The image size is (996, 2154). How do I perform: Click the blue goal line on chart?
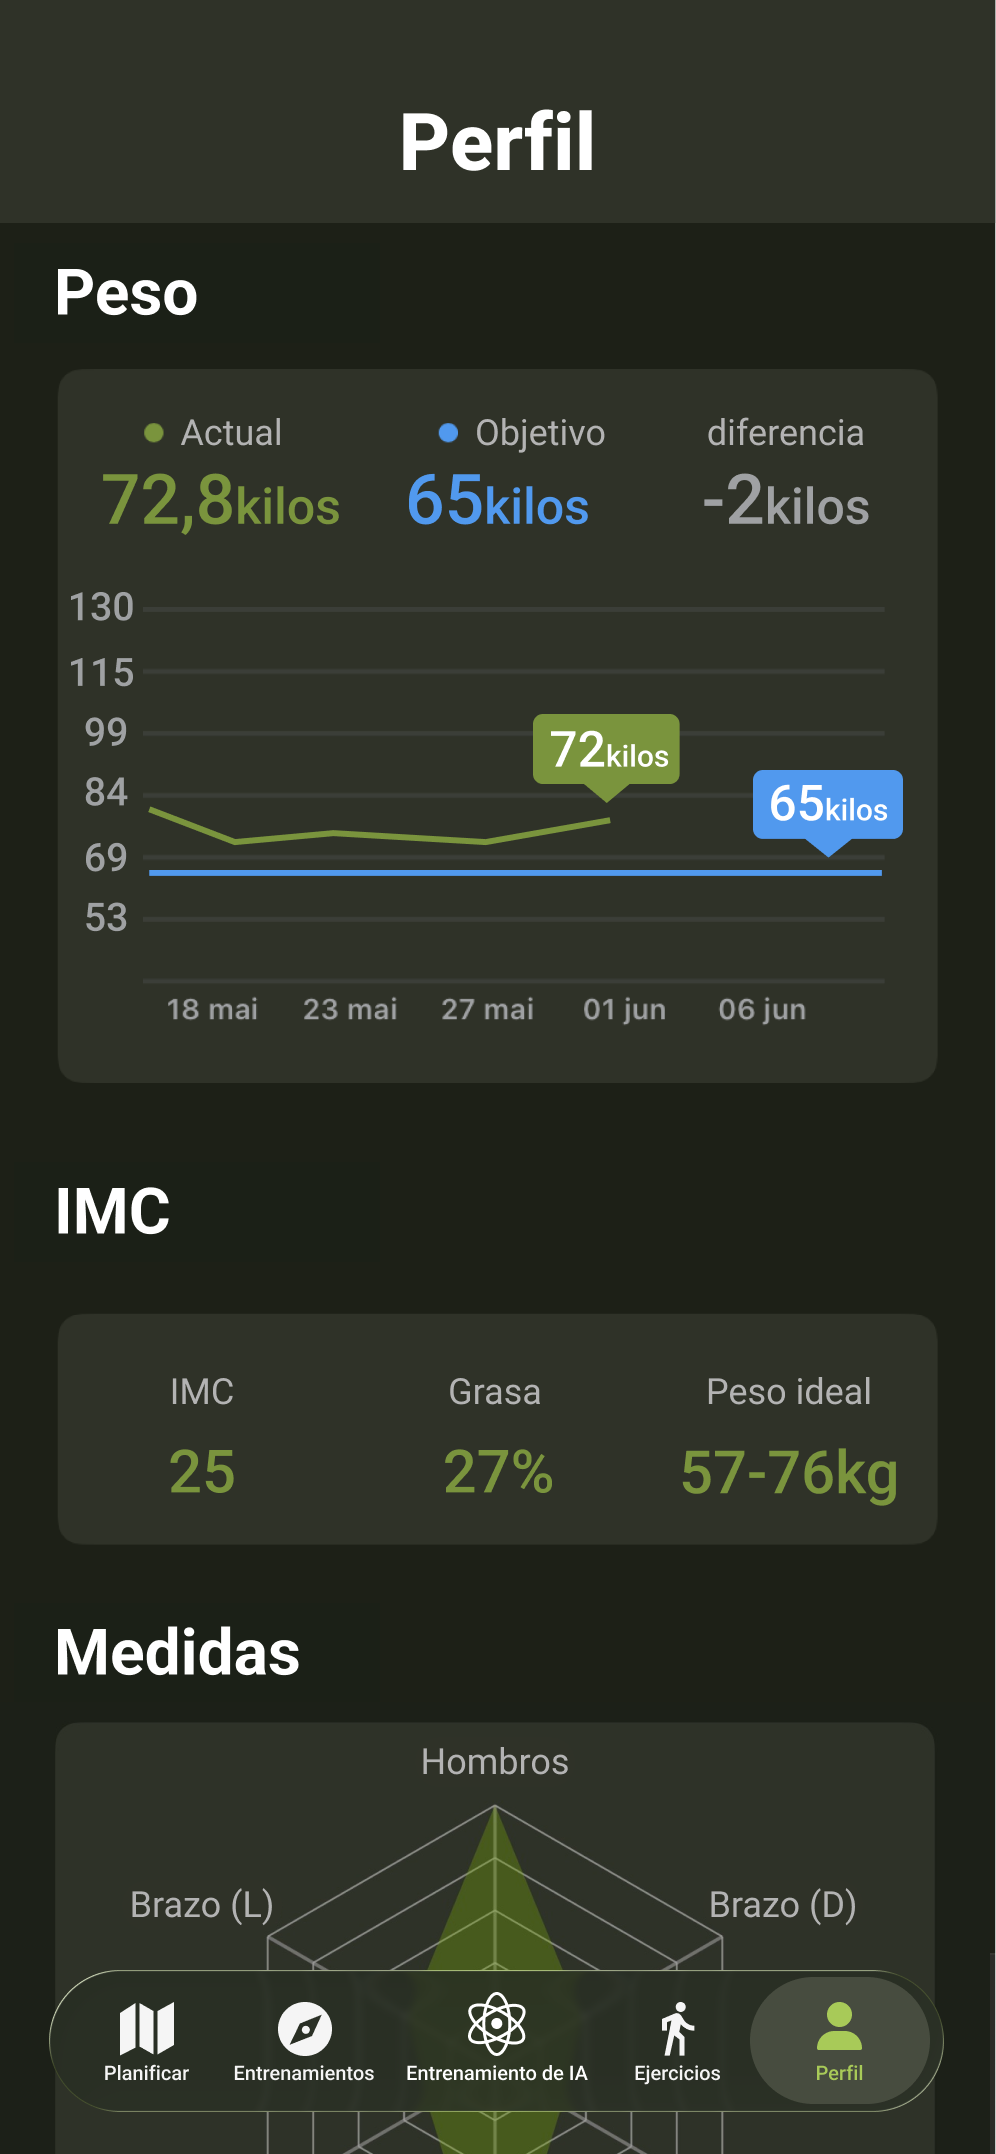(515, 873)
